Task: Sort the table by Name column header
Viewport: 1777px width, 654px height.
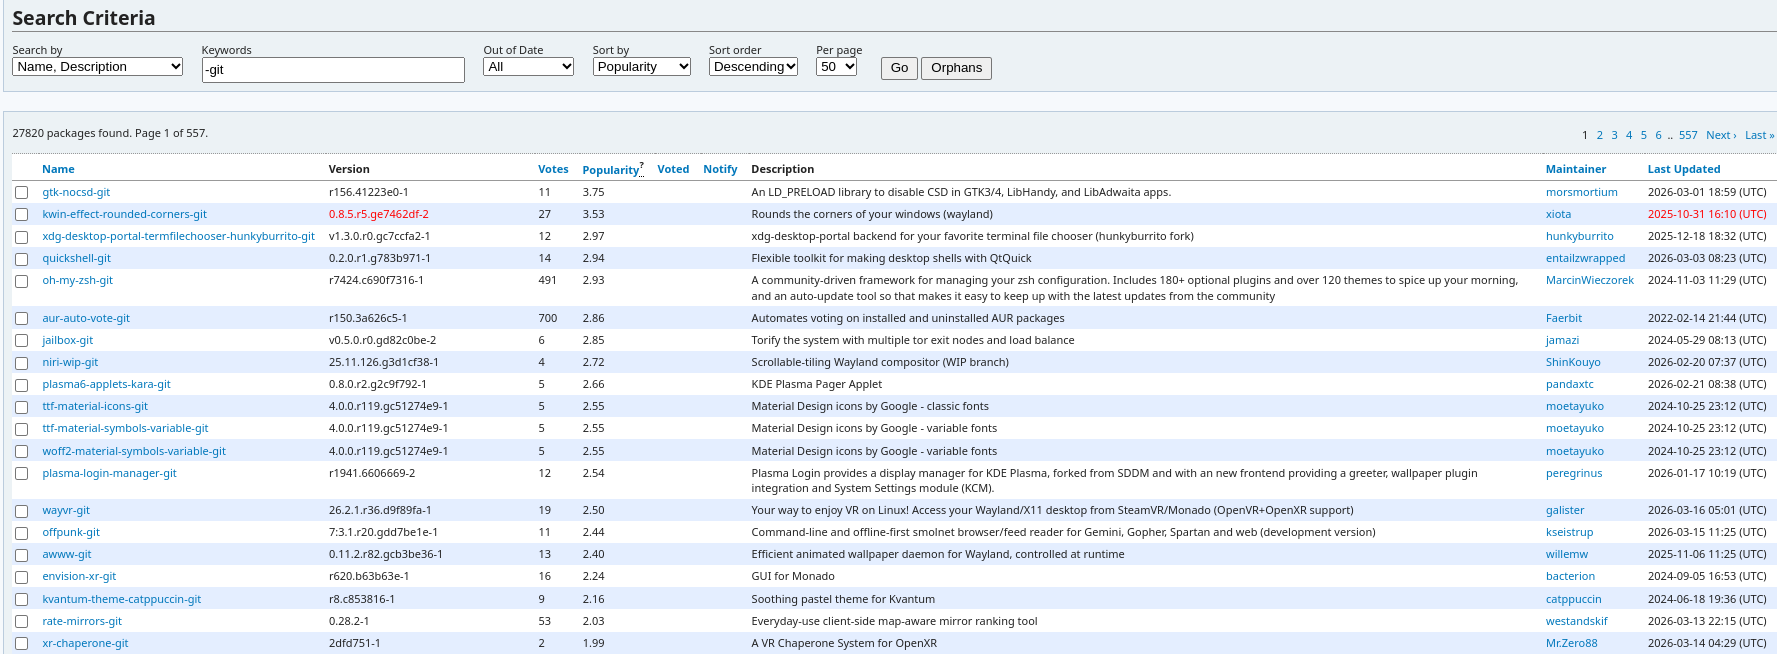Action: coord(58,170)
